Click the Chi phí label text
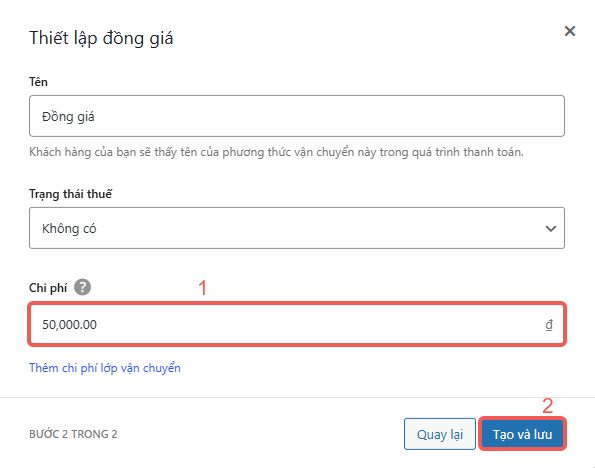 (48, 288)
